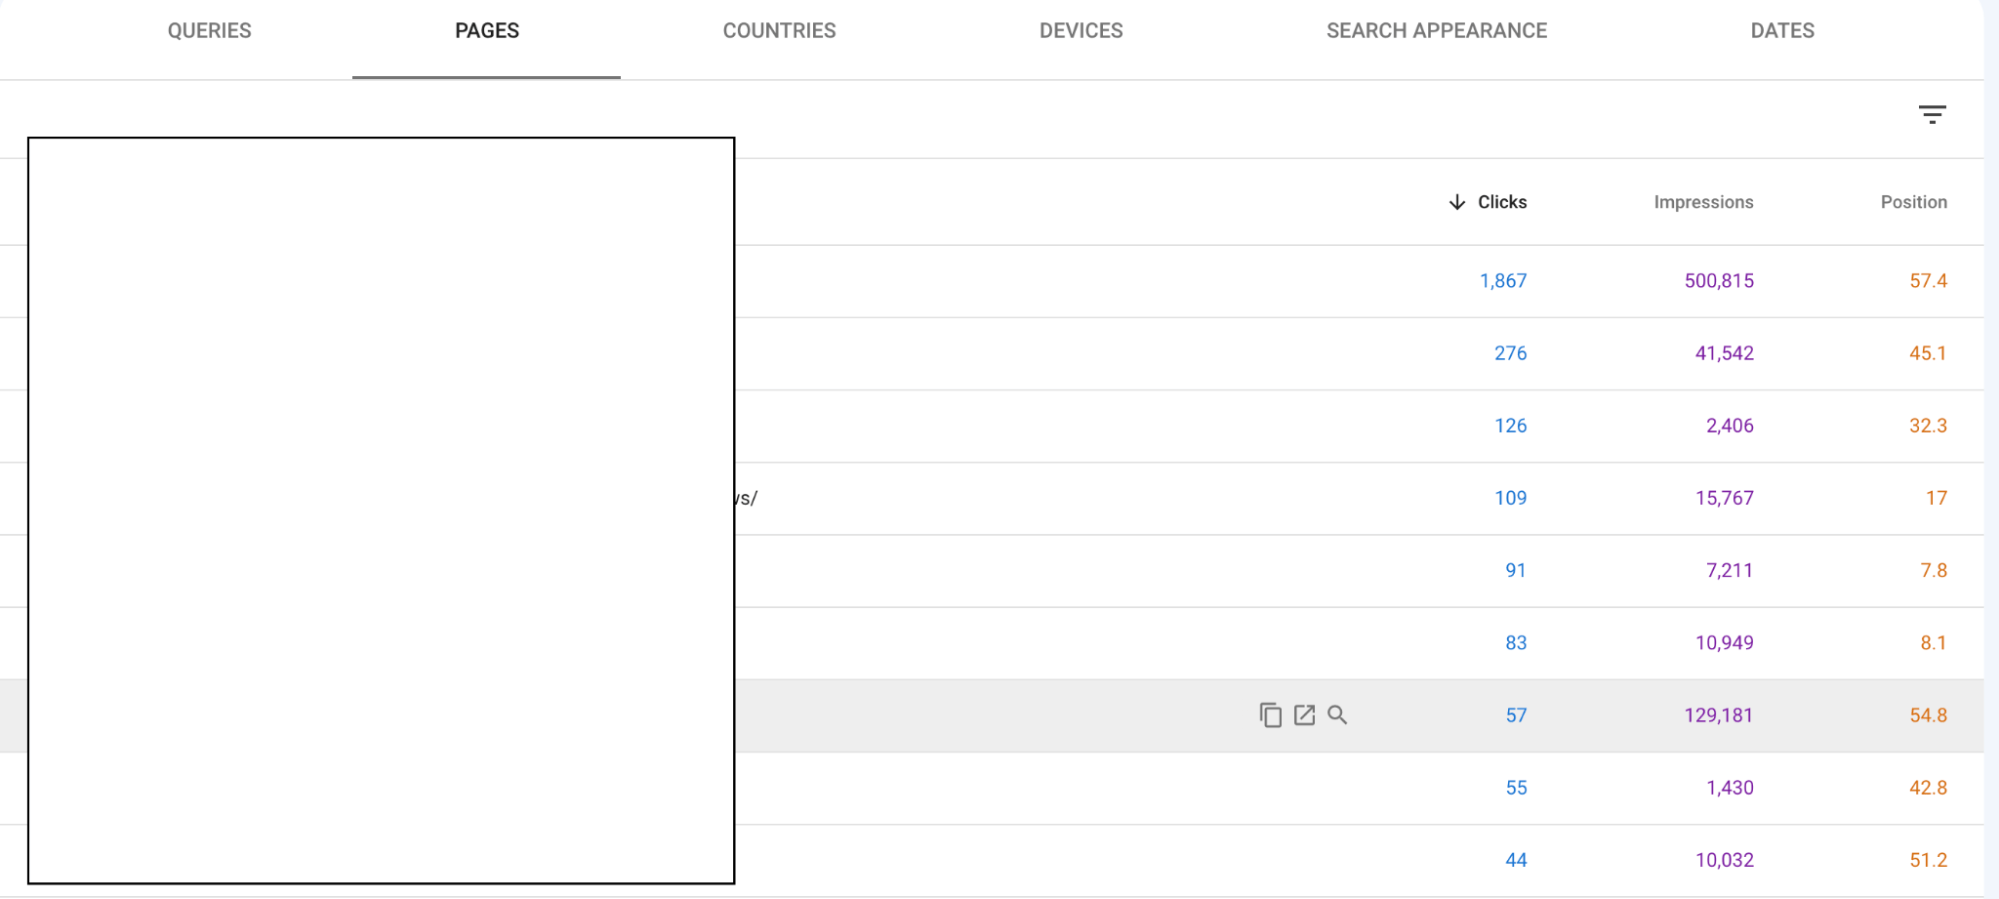Go to the Dates tab
Viewport: 1999px width, 899px height.
point(1782,31)
